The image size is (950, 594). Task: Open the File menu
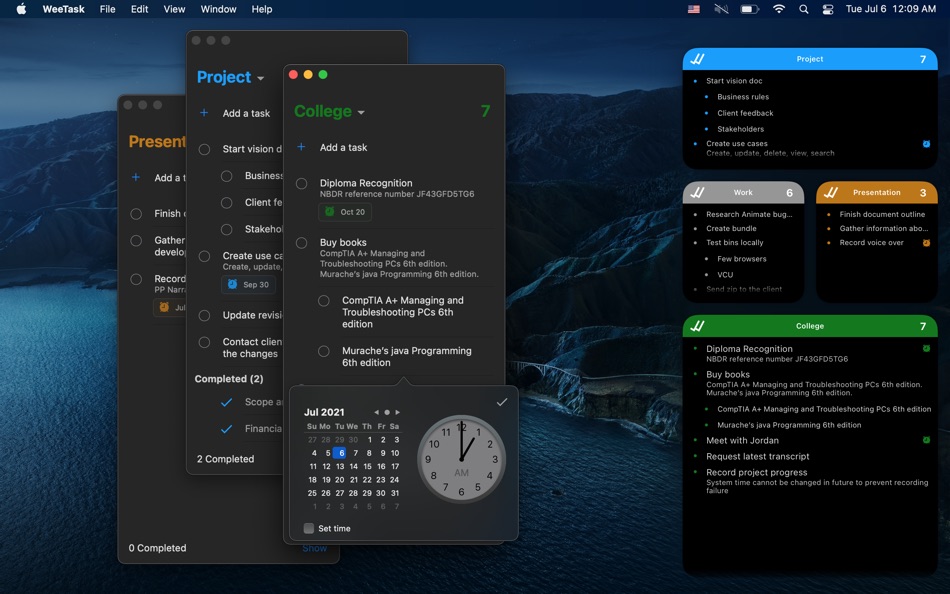pyautogui.click(x=107, y=9)
